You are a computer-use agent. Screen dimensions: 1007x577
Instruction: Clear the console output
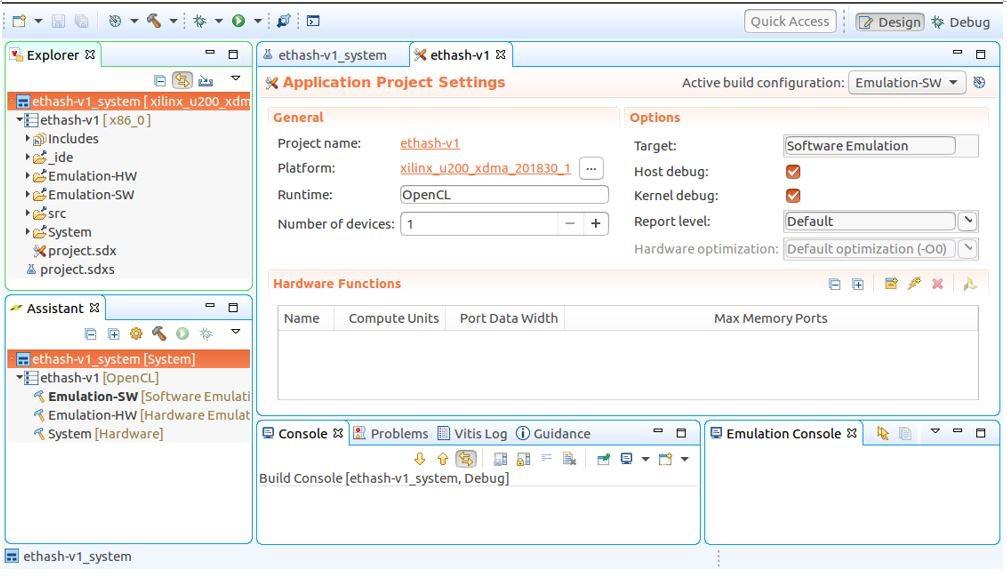[569, 459]
